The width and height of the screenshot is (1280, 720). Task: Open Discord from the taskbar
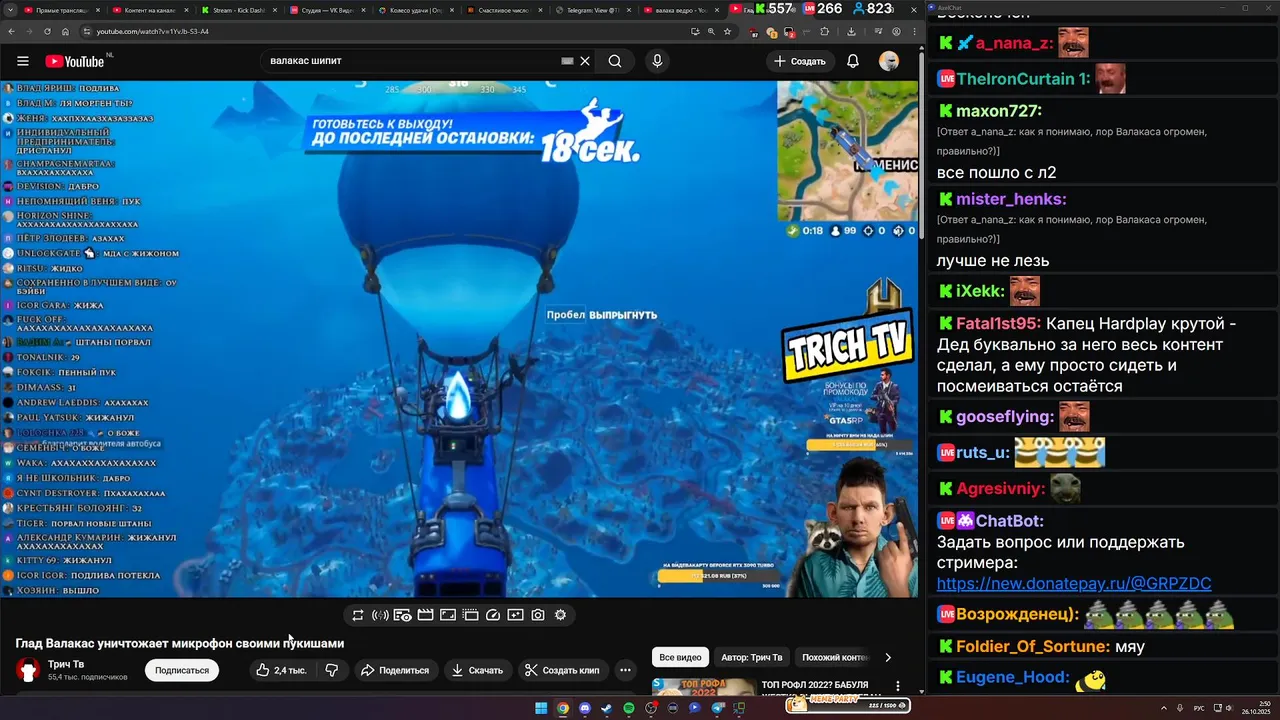(585, 708)
